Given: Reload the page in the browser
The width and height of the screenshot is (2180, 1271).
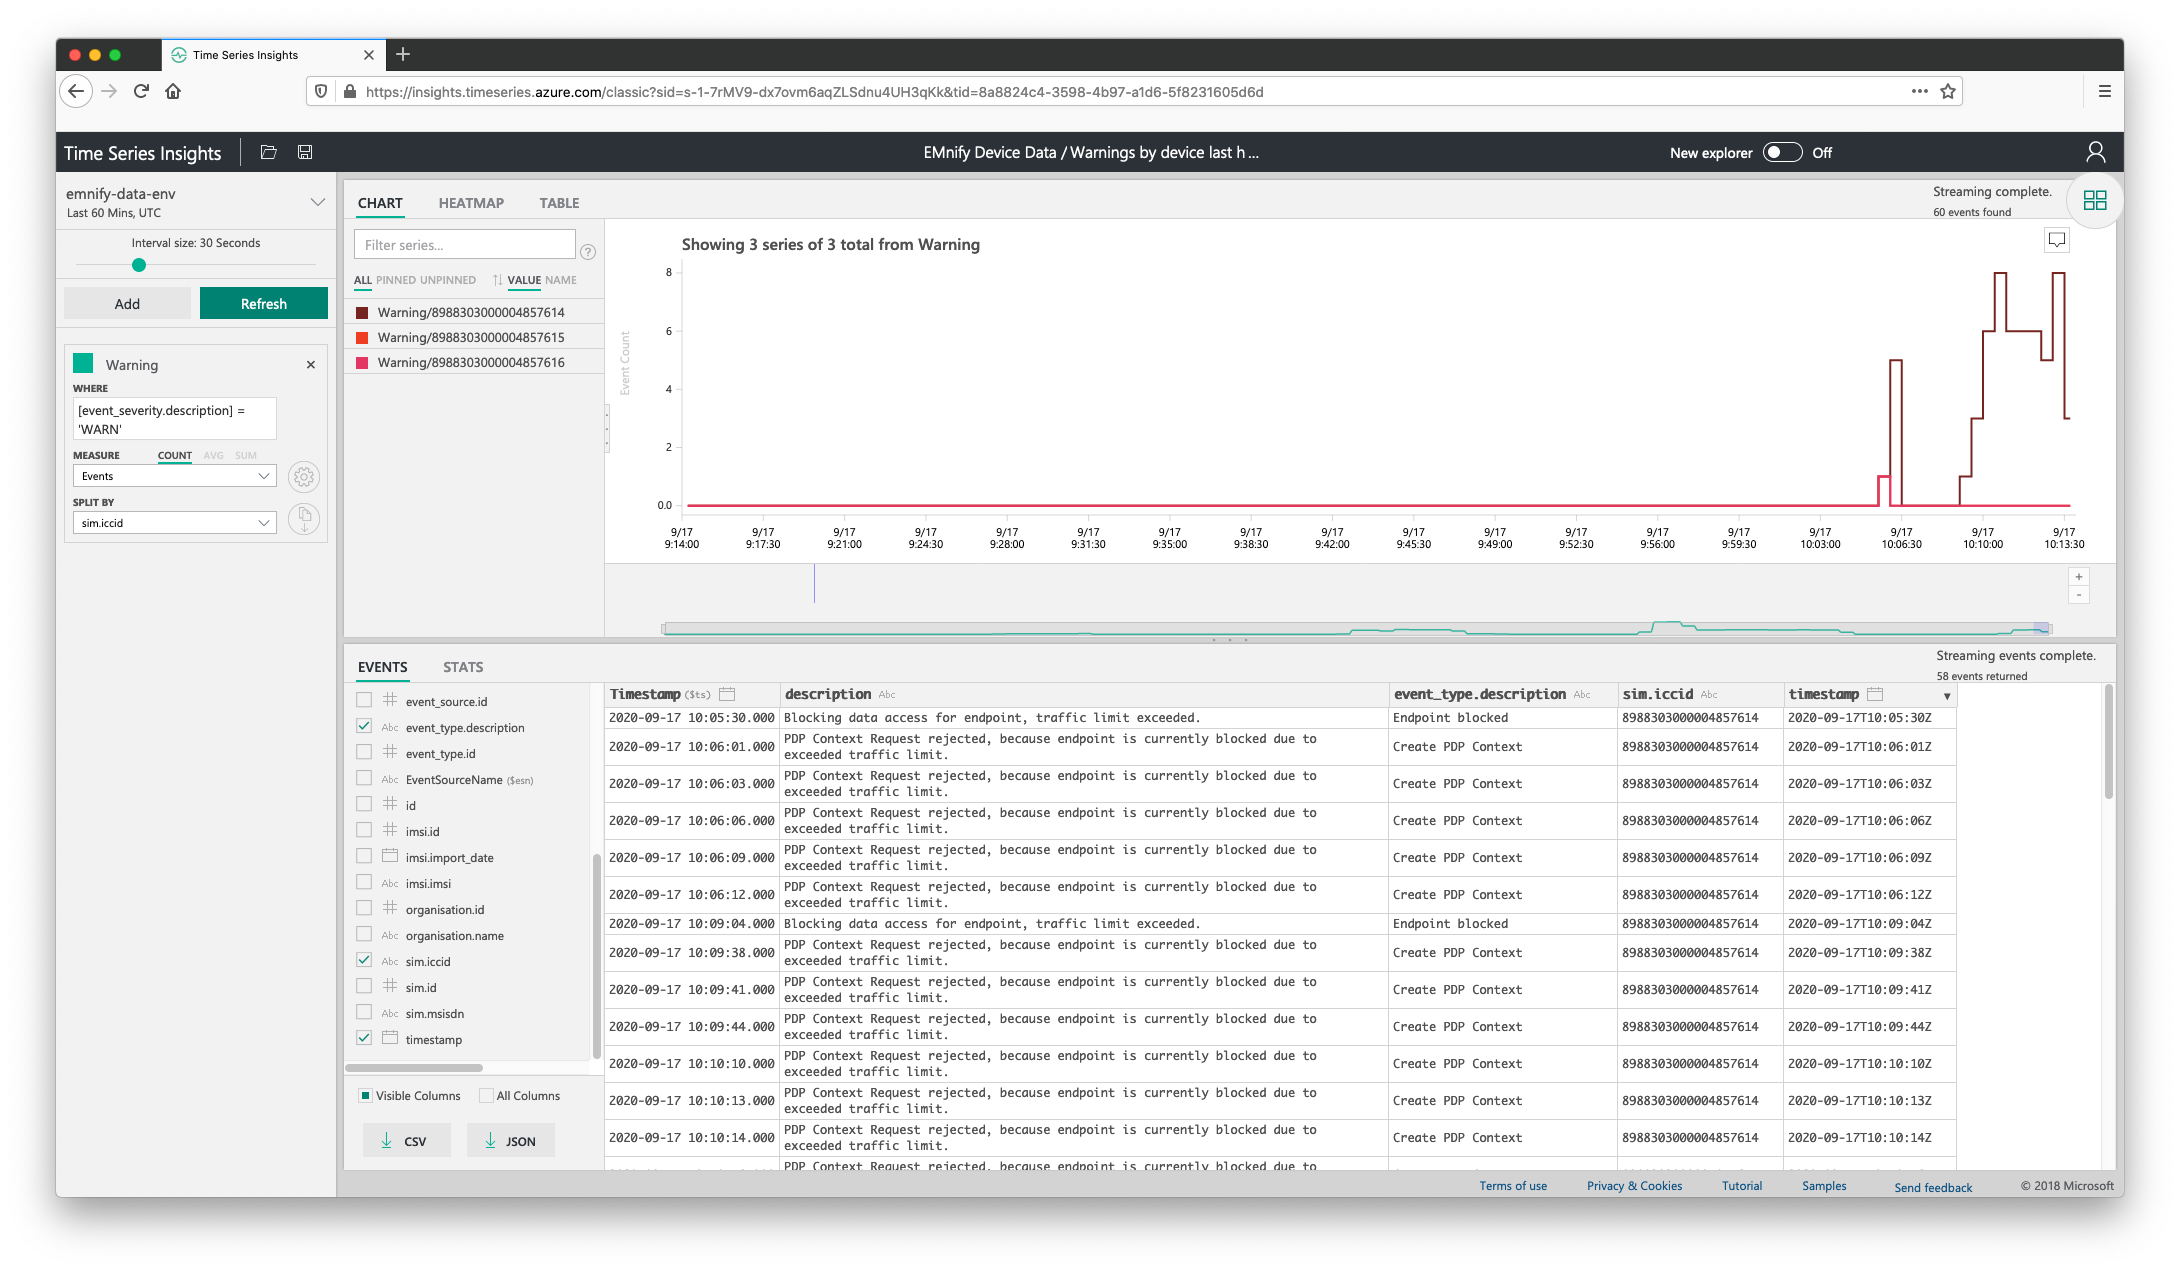Looking at the screenshot, I should click(141, 91).
